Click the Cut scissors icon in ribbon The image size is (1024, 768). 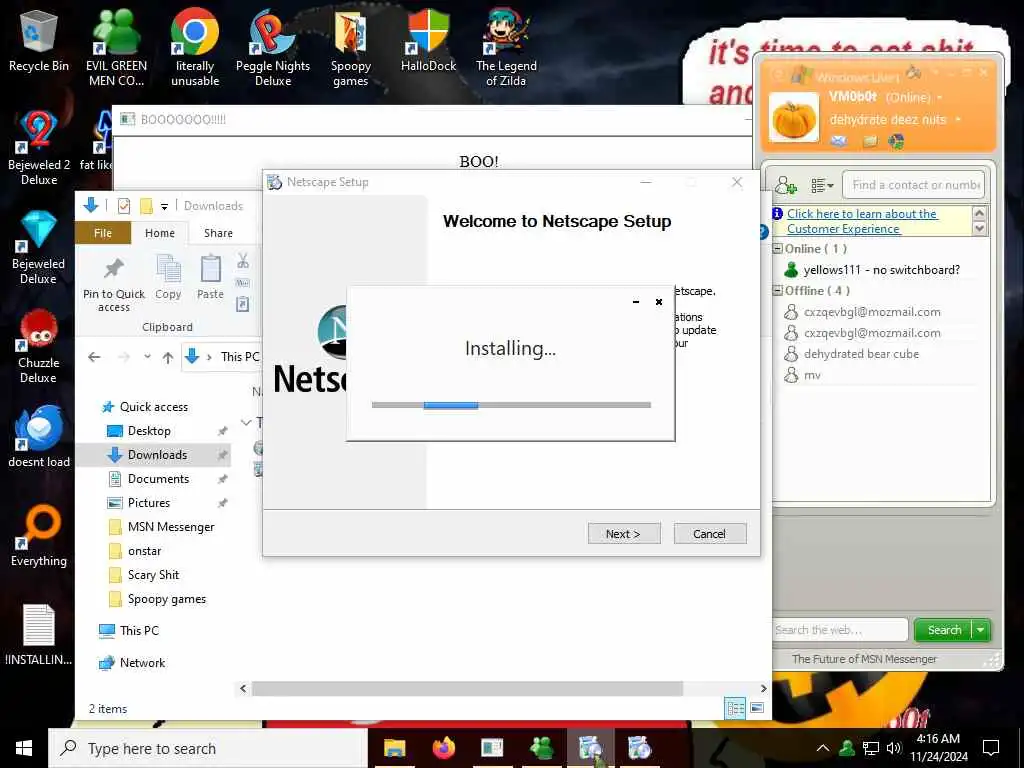243,261
